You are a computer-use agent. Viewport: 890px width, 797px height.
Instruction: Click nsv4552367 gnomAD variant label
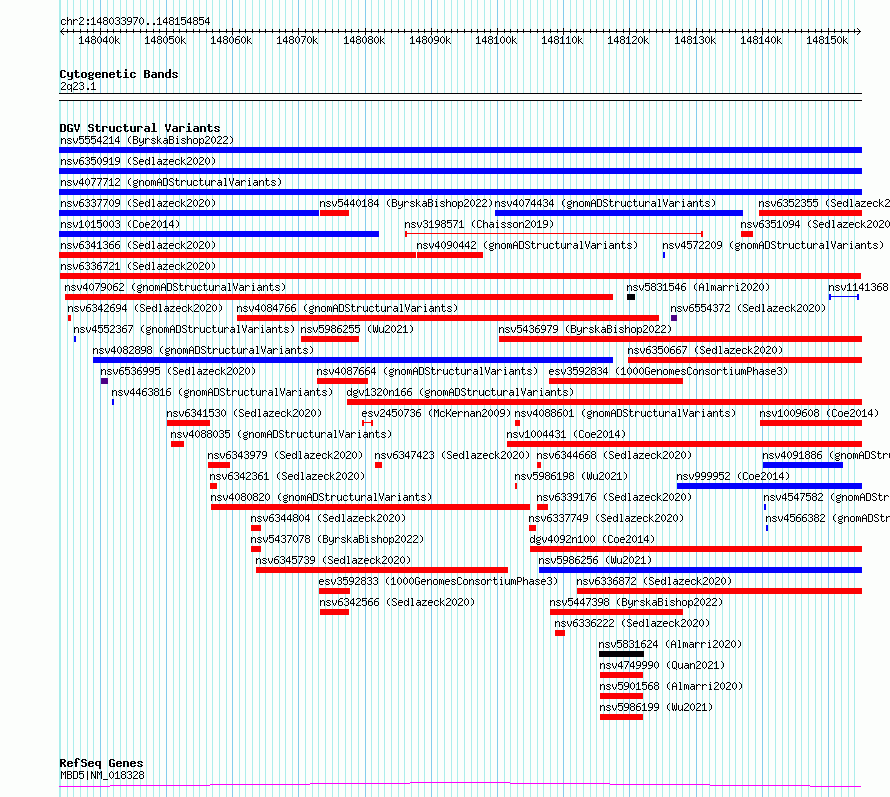pyautogui.click(x=184, y=329)
